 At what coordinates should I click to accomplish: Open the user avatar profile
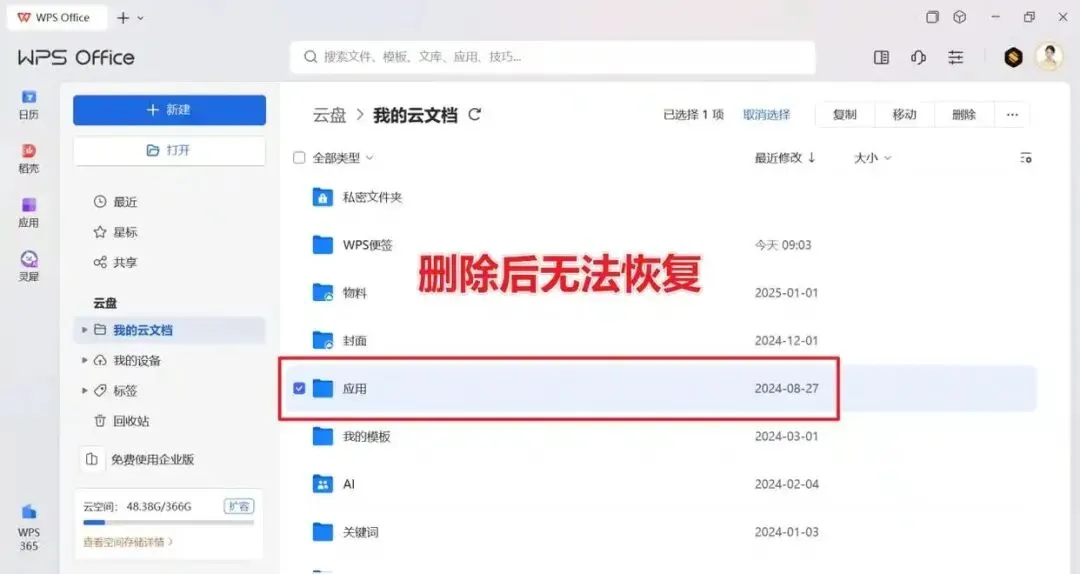pos(1049,57)
